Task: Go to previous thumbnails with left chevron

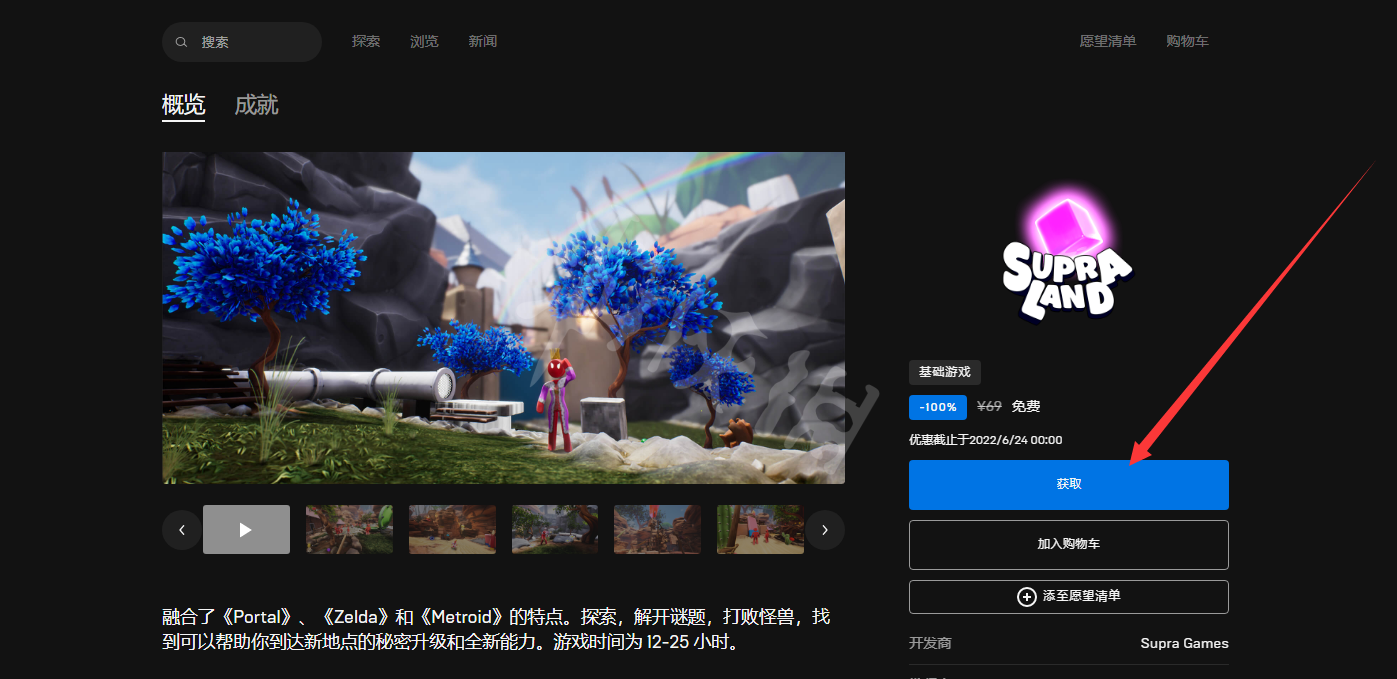Action: click(x=182, y=530)
